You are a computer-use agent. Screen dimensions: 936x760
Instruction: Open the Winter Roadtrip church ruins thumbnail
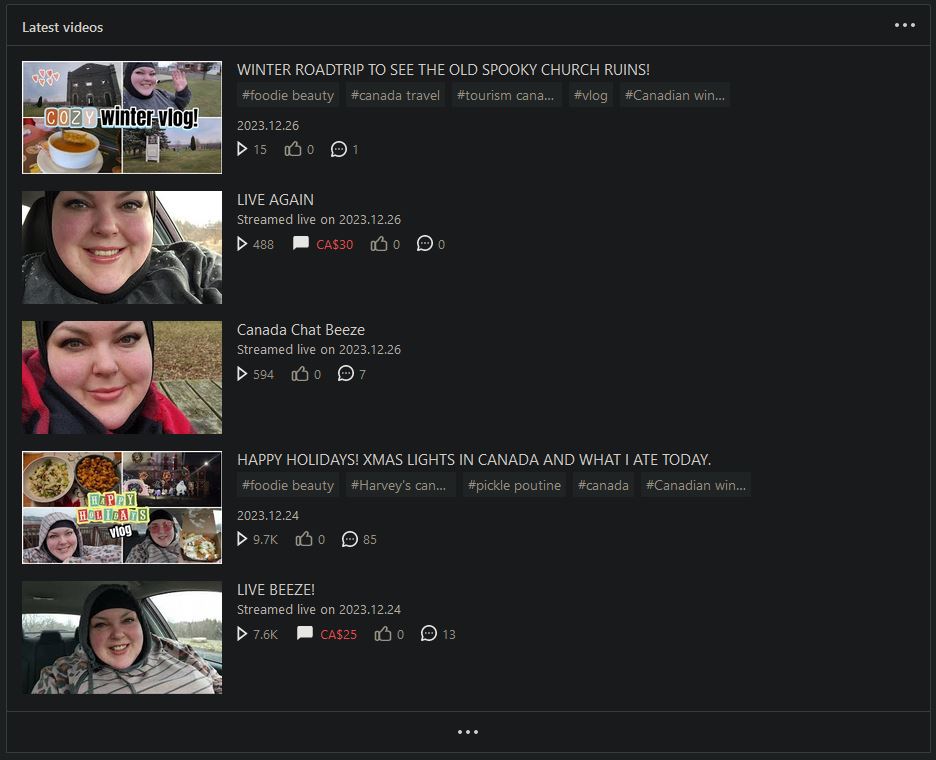point(122,118)
